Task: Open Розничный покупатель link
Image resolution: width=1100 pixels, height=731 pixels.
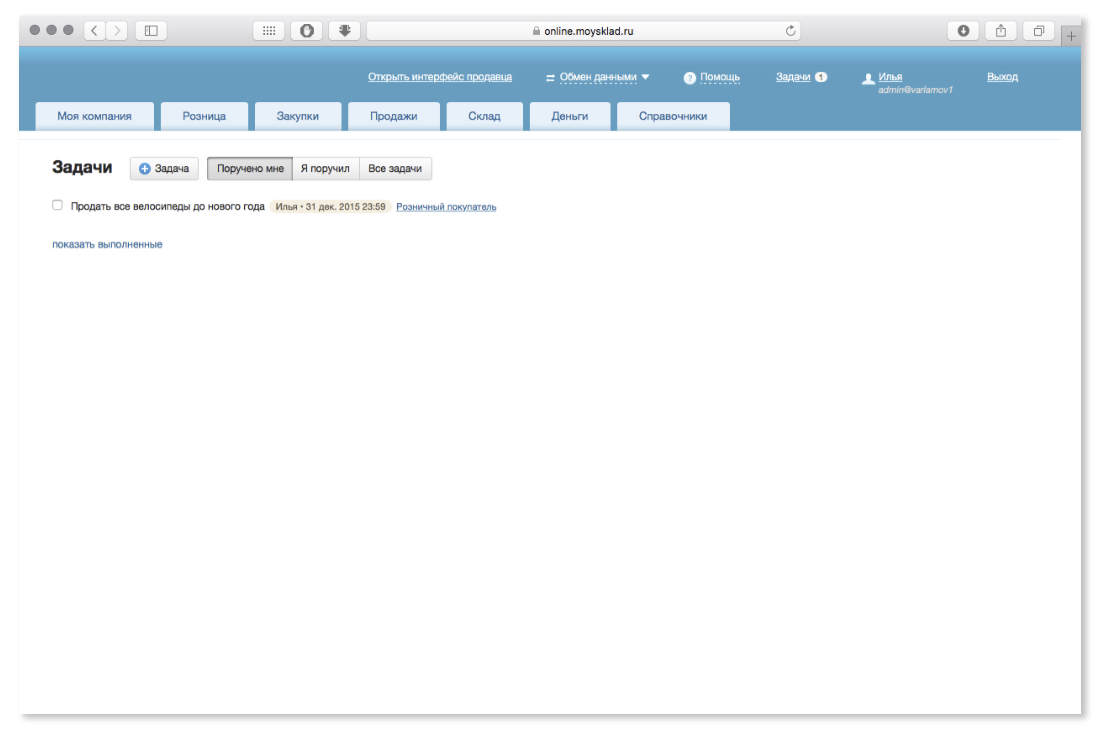Action: tap(446, 207)
